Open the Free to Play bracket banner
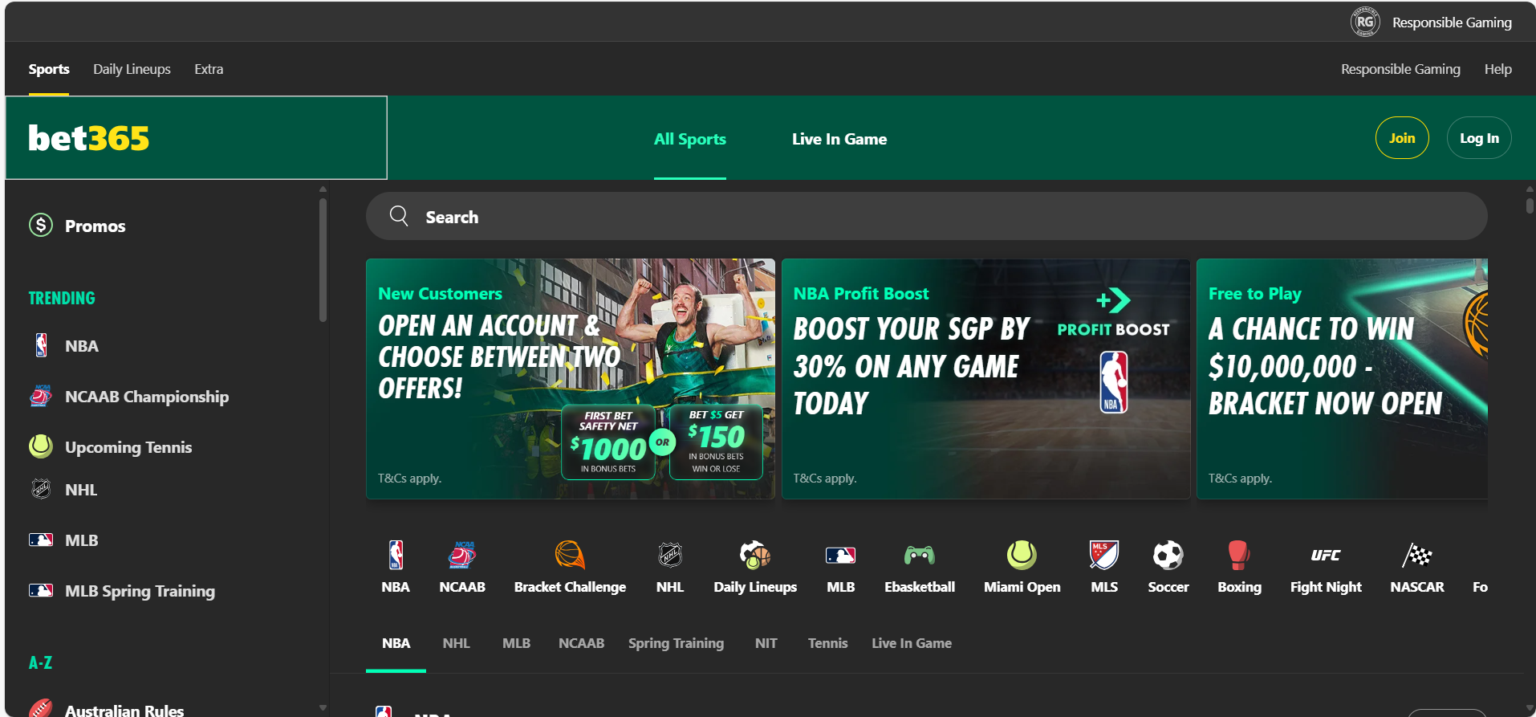 coord(1342,379)
